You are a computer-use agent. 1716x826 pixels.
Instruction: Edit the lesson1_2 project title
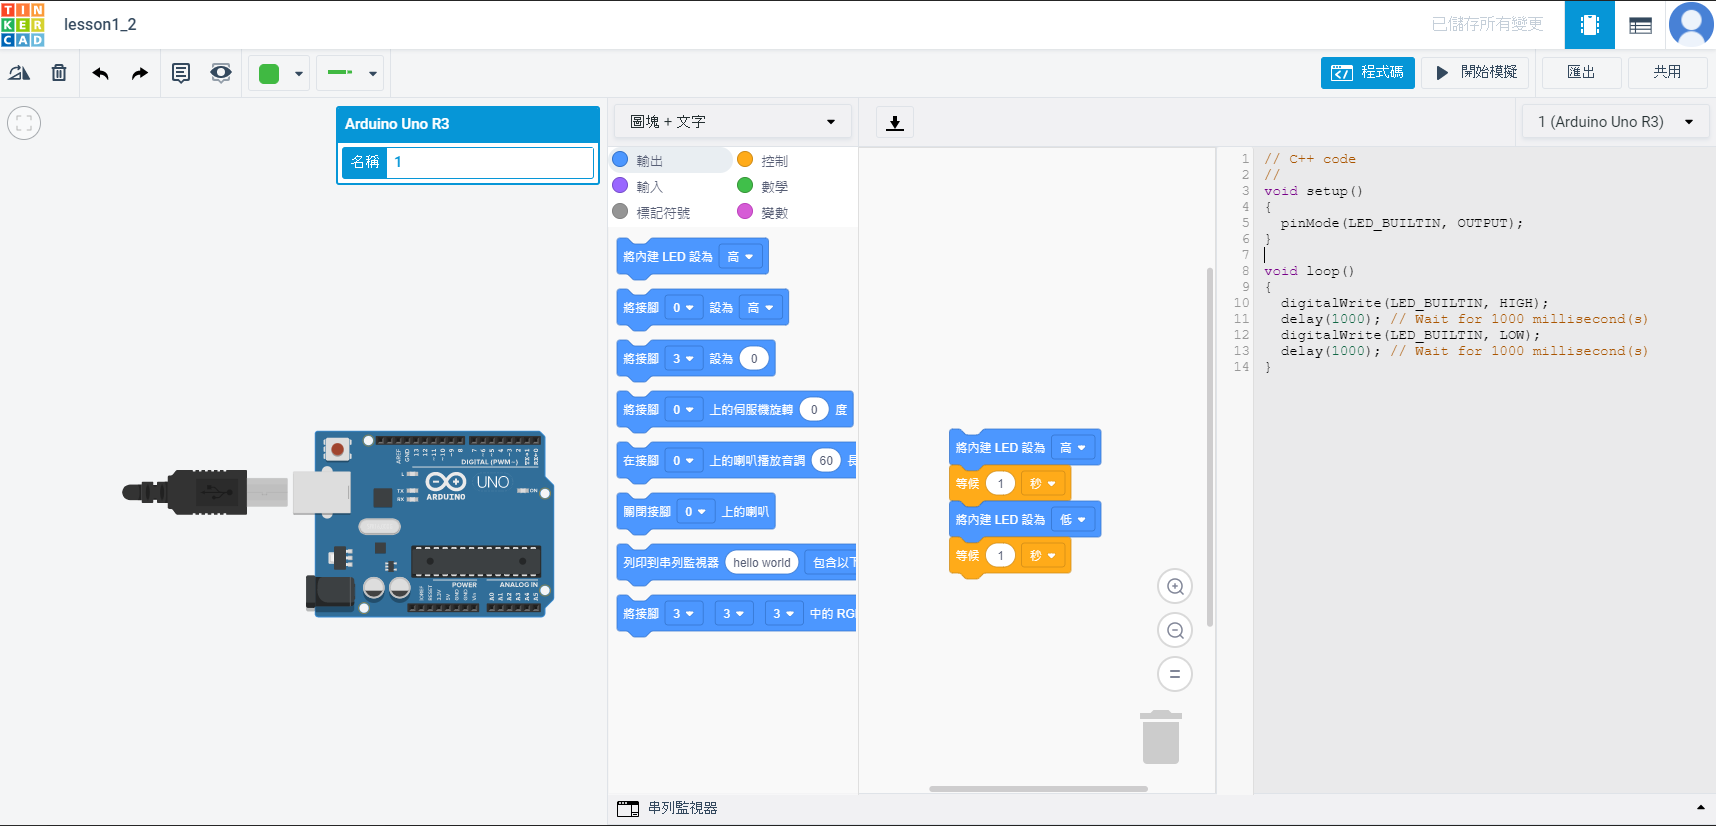100,24
